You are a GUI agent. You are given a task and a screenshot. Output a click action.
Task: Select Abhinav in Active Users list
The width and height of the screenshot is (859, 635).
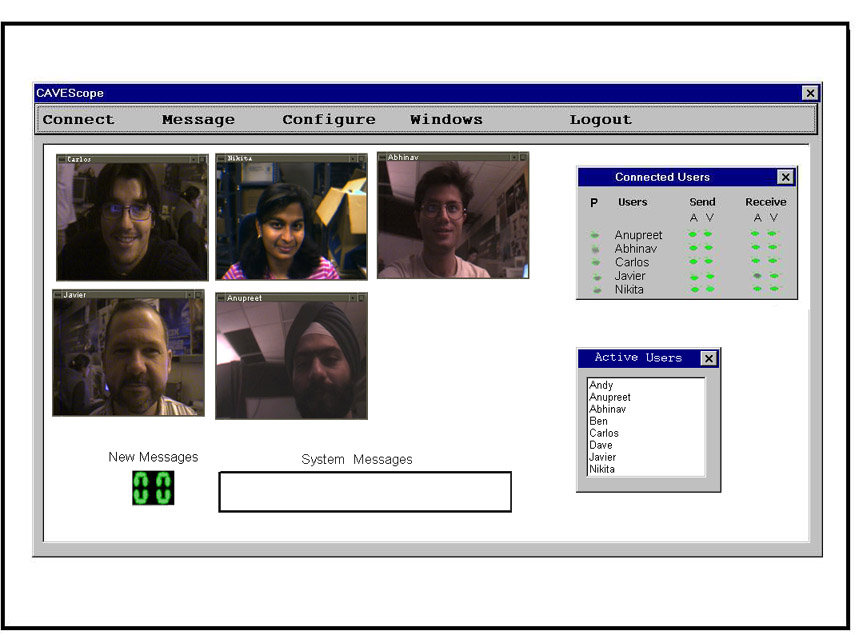click(x=608, y=409)
